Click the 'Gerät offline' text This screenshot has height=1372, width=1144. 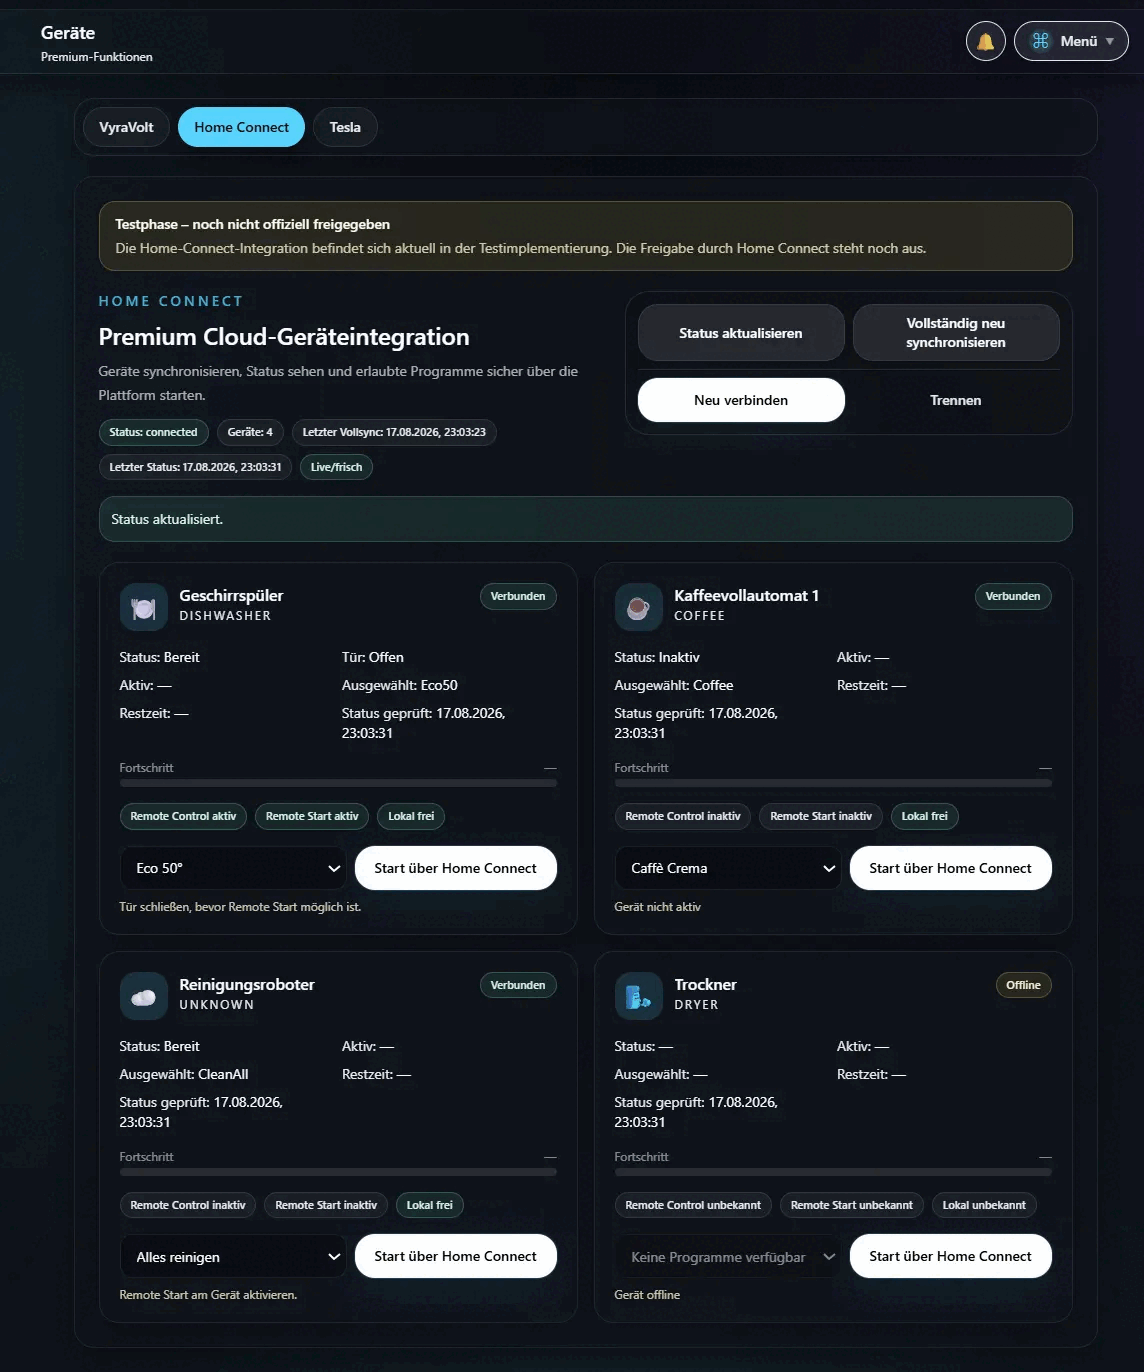click(x=647, y=1295)
